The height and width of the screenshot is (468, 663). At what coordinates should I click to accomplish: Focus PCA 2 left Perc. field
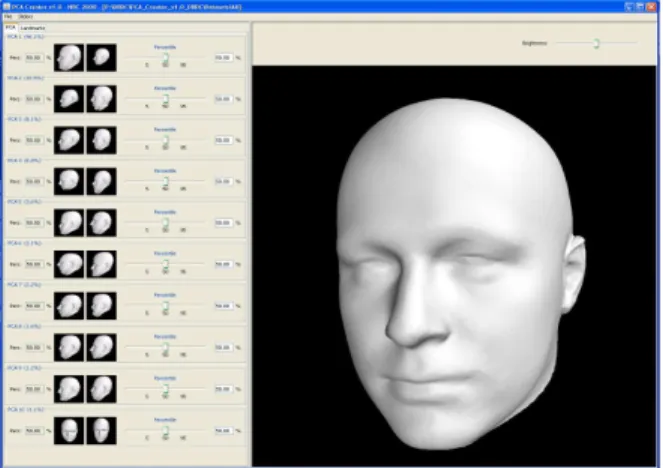pos(34,99)
